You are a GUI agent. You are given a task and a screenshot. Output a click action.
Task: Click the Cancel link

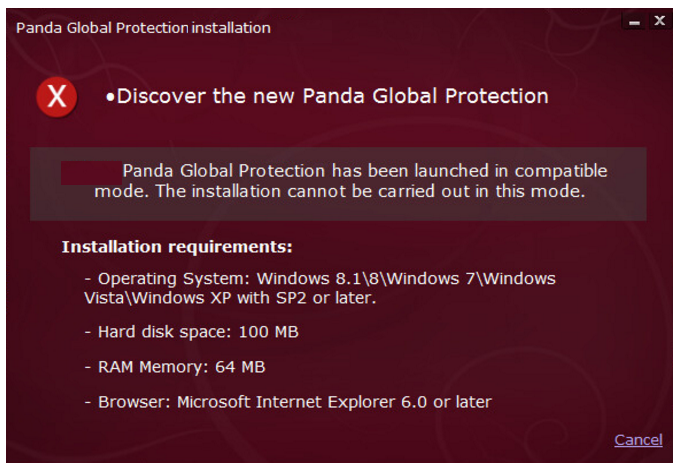(638, 440)
